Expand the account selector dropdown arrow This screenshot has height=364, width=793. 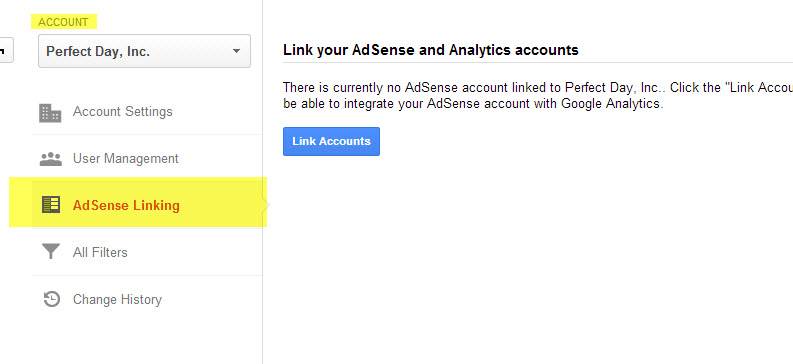[236, 51]
